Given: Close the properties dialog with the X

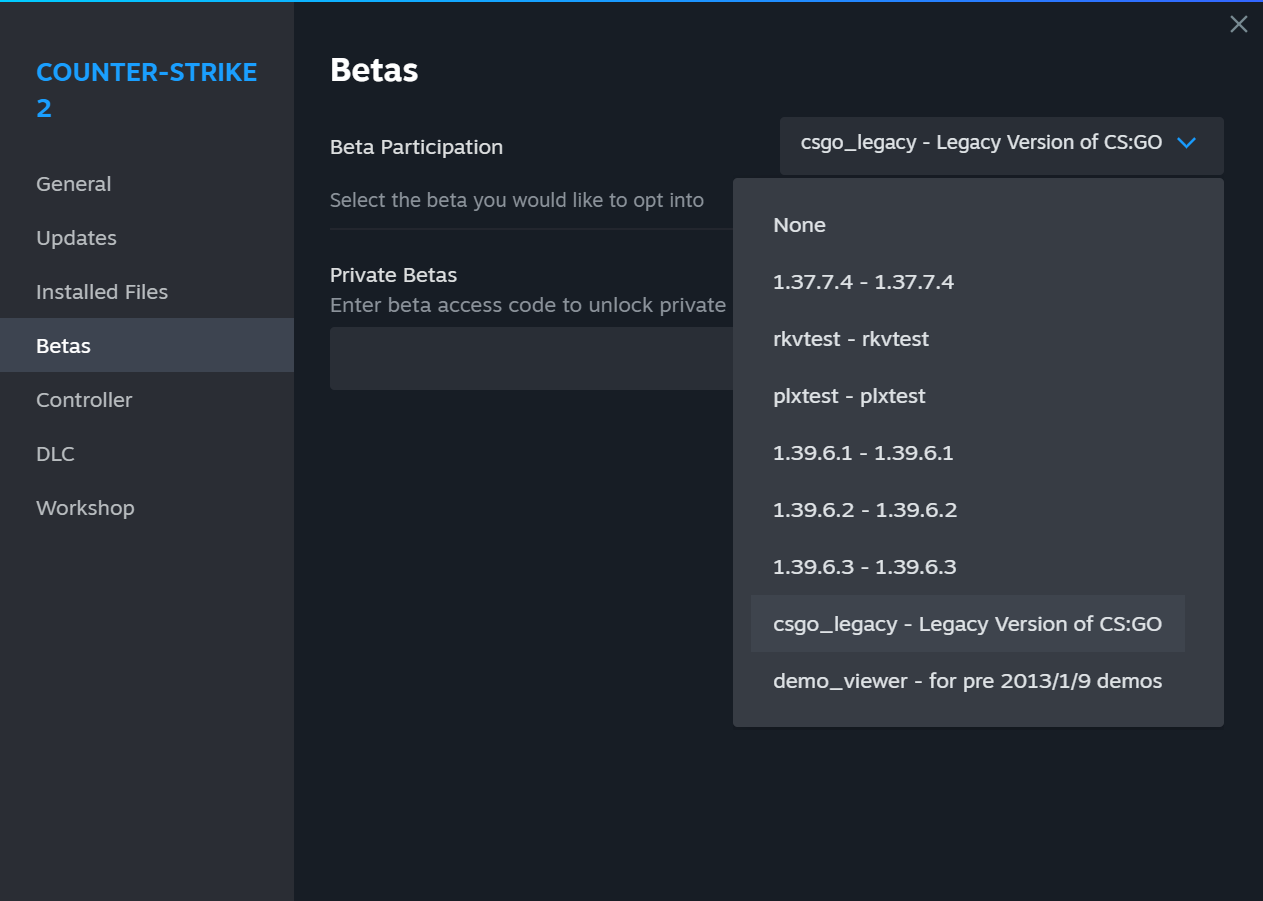Looking at the screenshot, I should point(1238,25).
